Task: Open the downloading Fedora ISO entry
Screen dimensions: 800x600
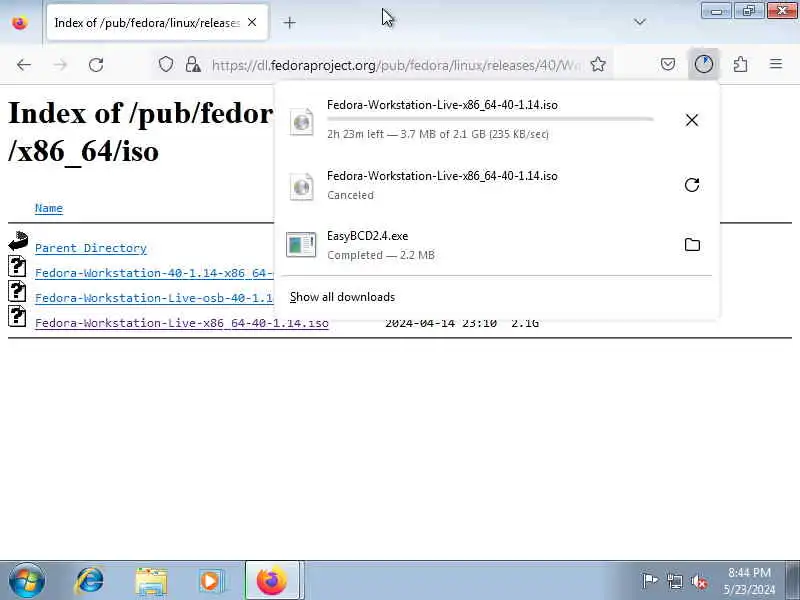Action: pyautogui.click(x=476, y=120)
